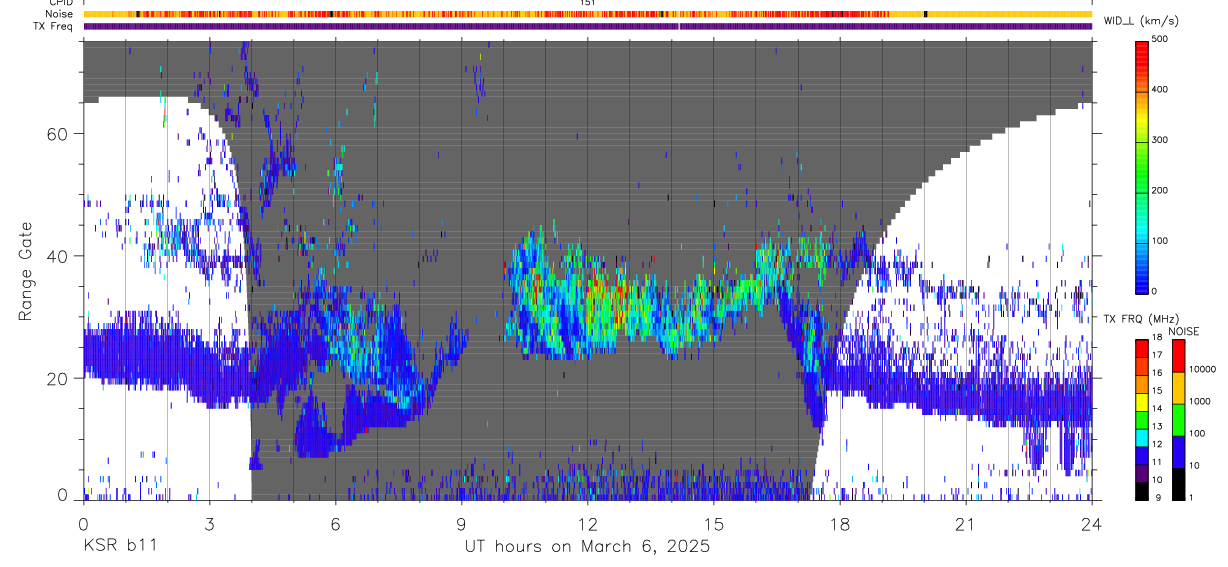
Task: Click the 'KSR b11' label
Action: [x=119, y=547]
